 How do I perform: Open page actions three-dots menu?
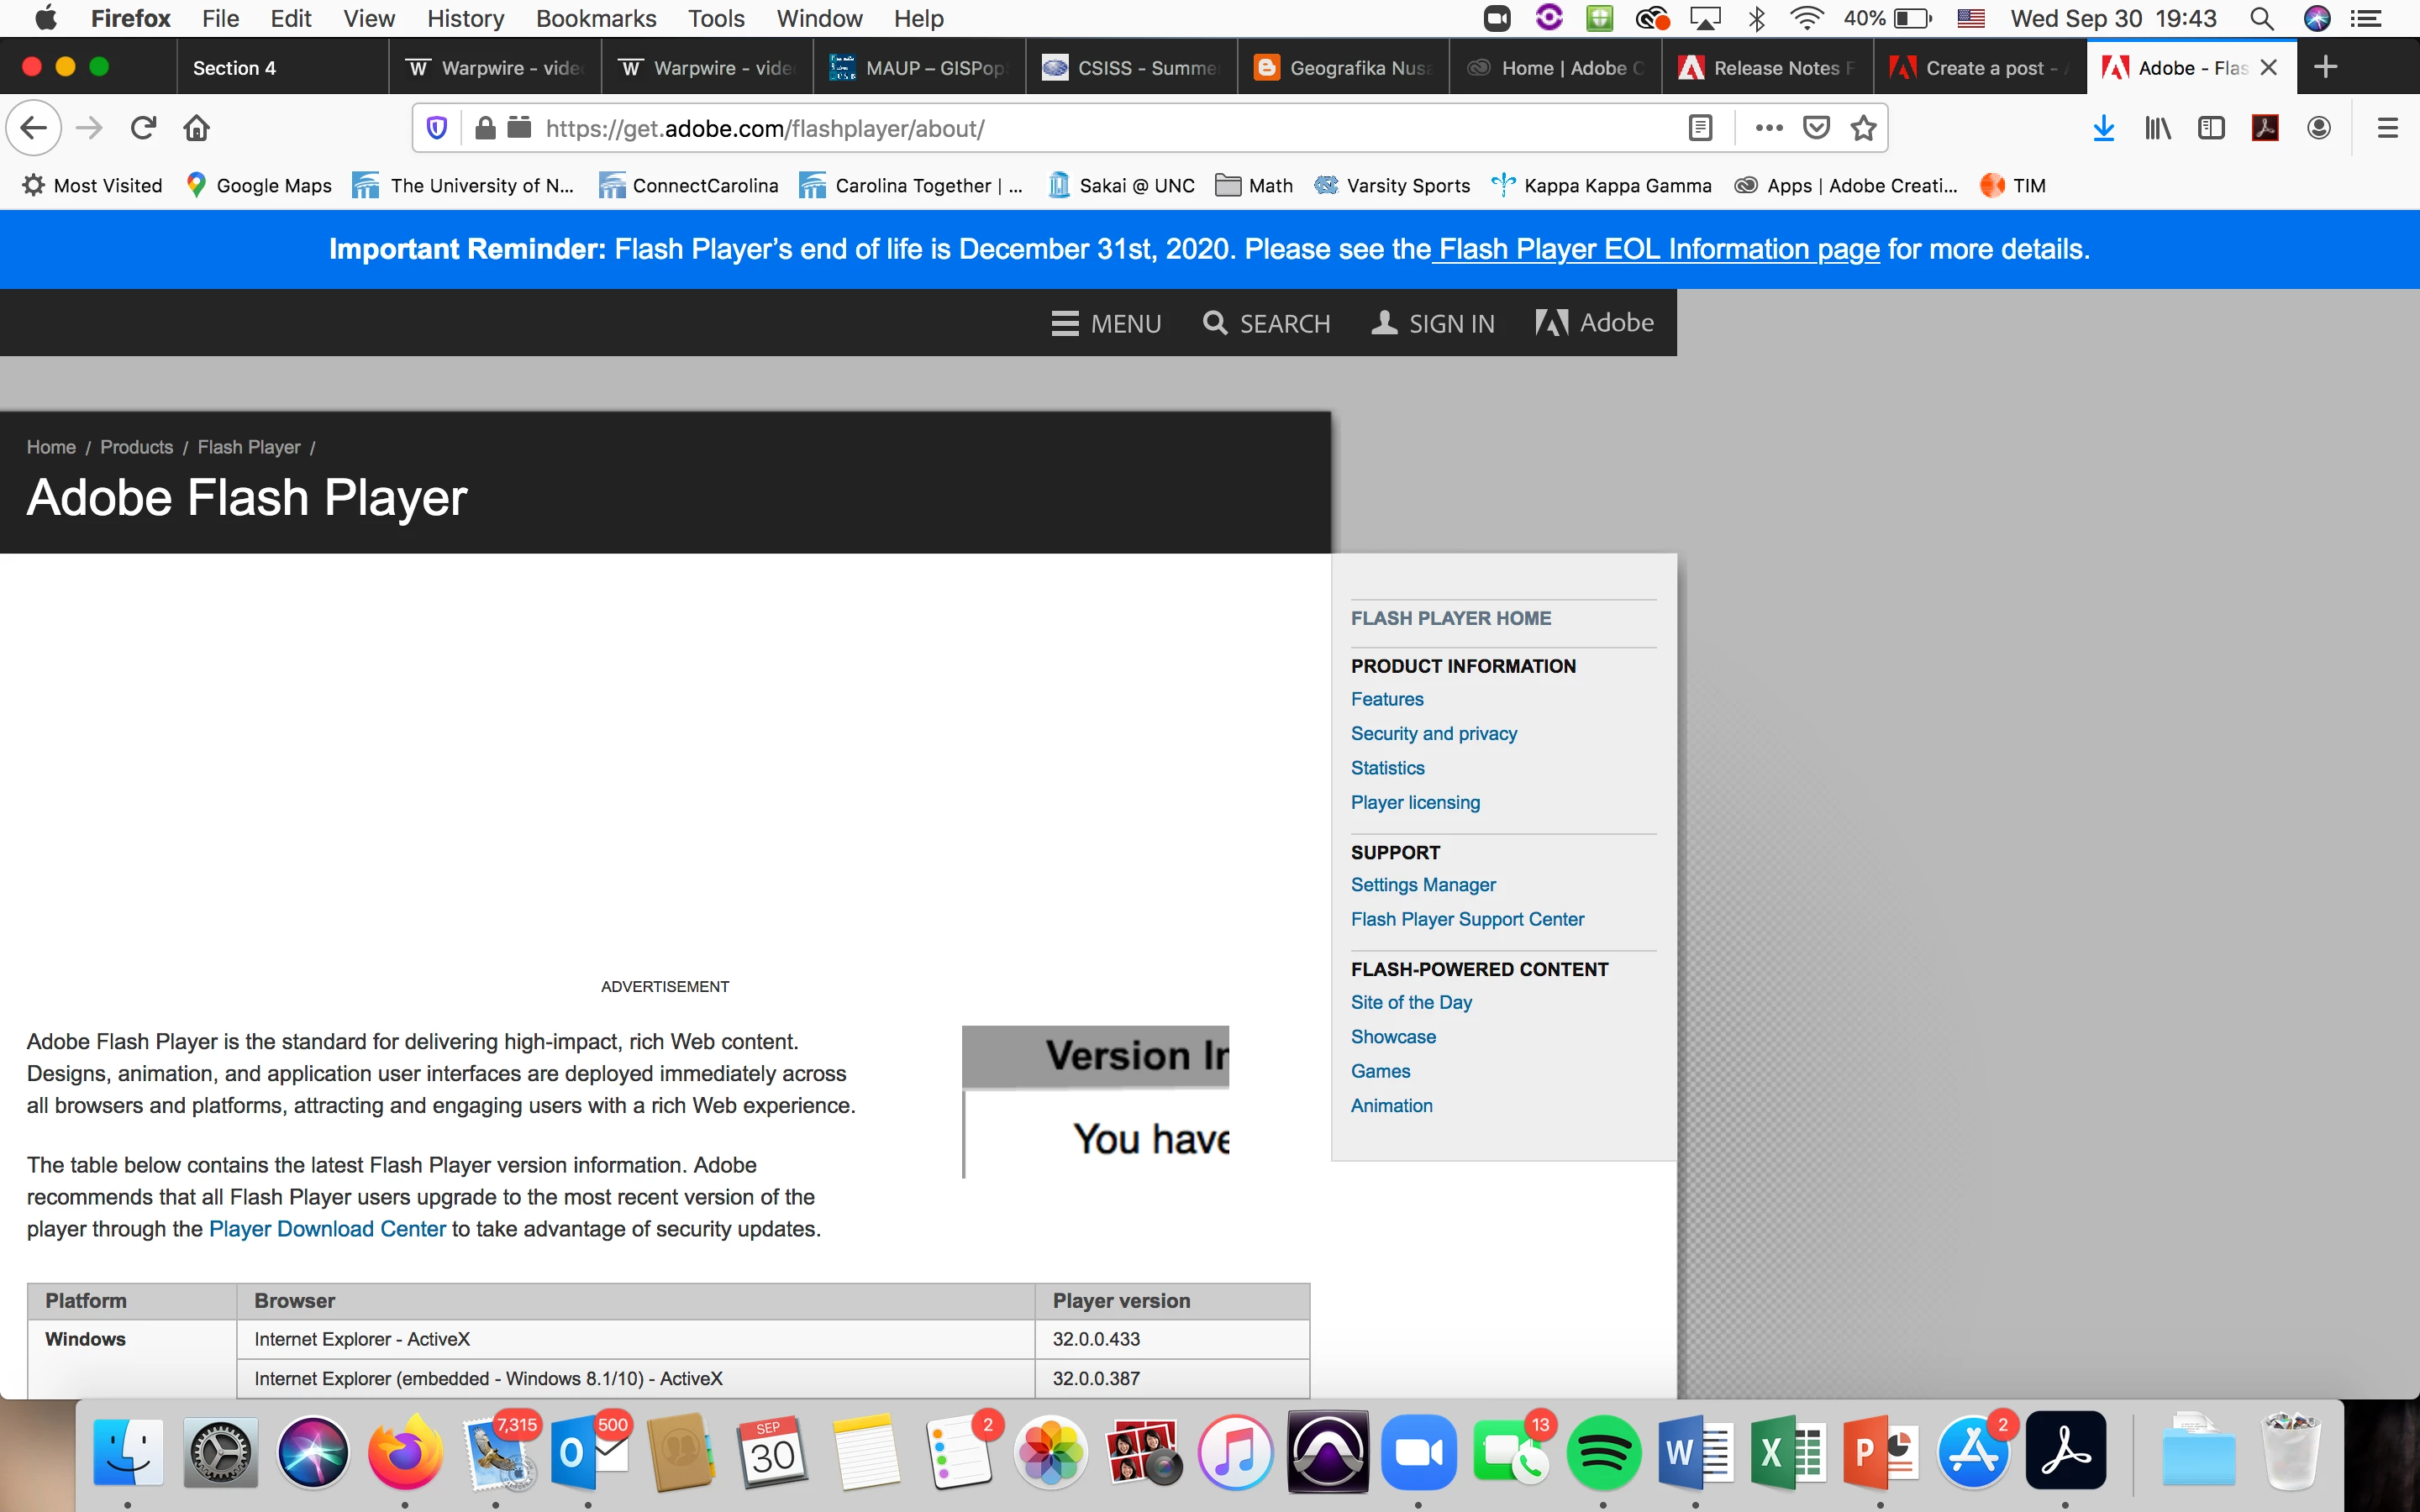[x=1769, y=128]
